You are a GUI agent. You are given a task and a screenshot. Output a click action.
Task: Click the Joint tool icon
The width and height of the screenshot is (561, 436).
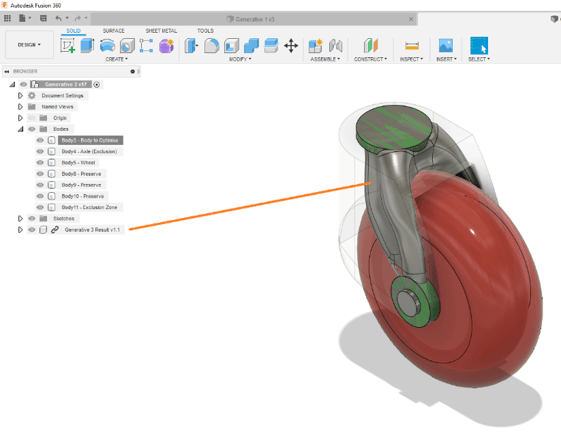tap(336, 46)
